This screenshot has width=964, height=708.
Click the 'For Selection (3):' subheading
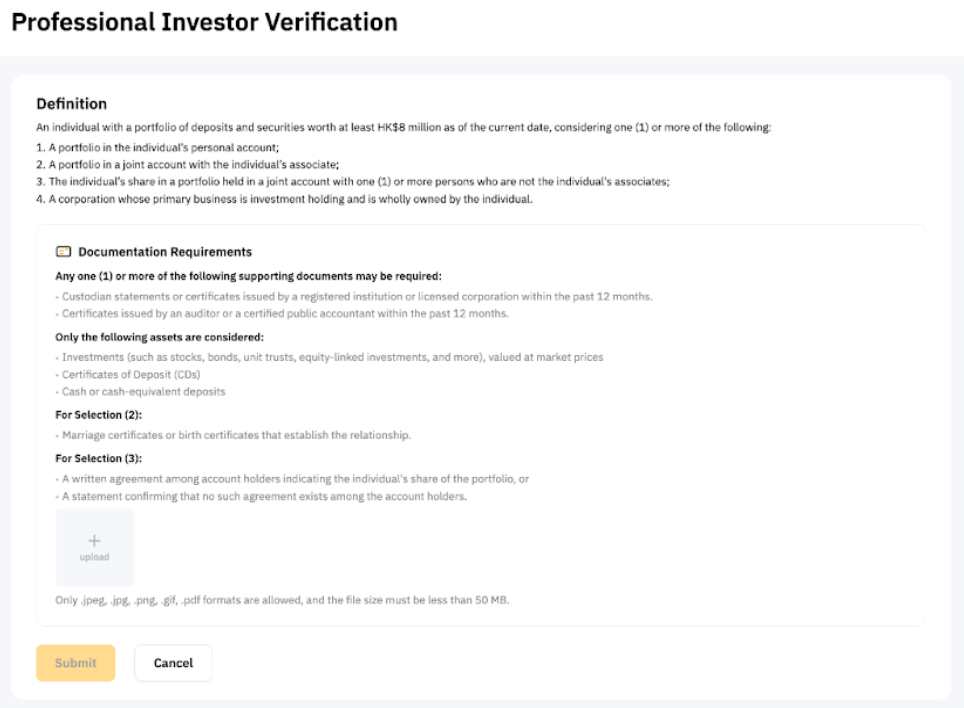pos(99,458)
